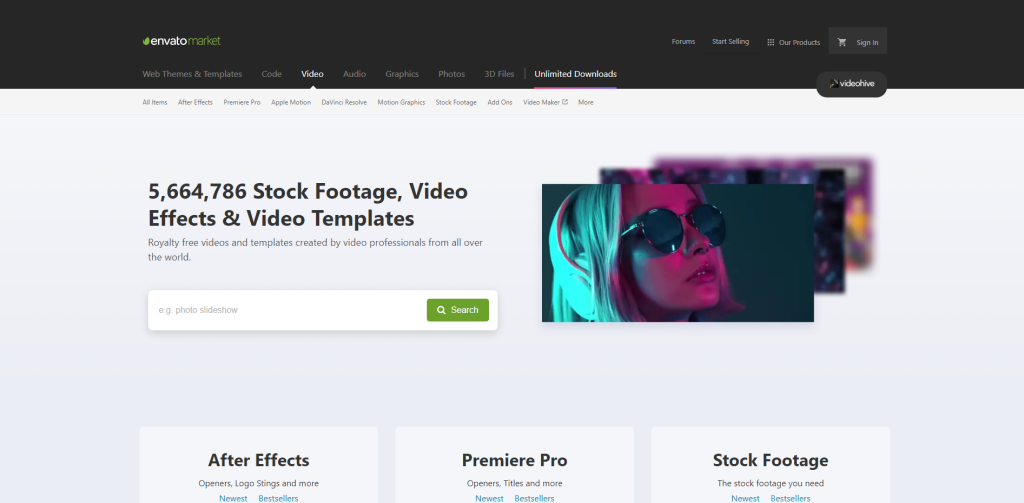1024x503 pixels.
Task: Choose All Items in submenu
Action: tap(155, 103)
